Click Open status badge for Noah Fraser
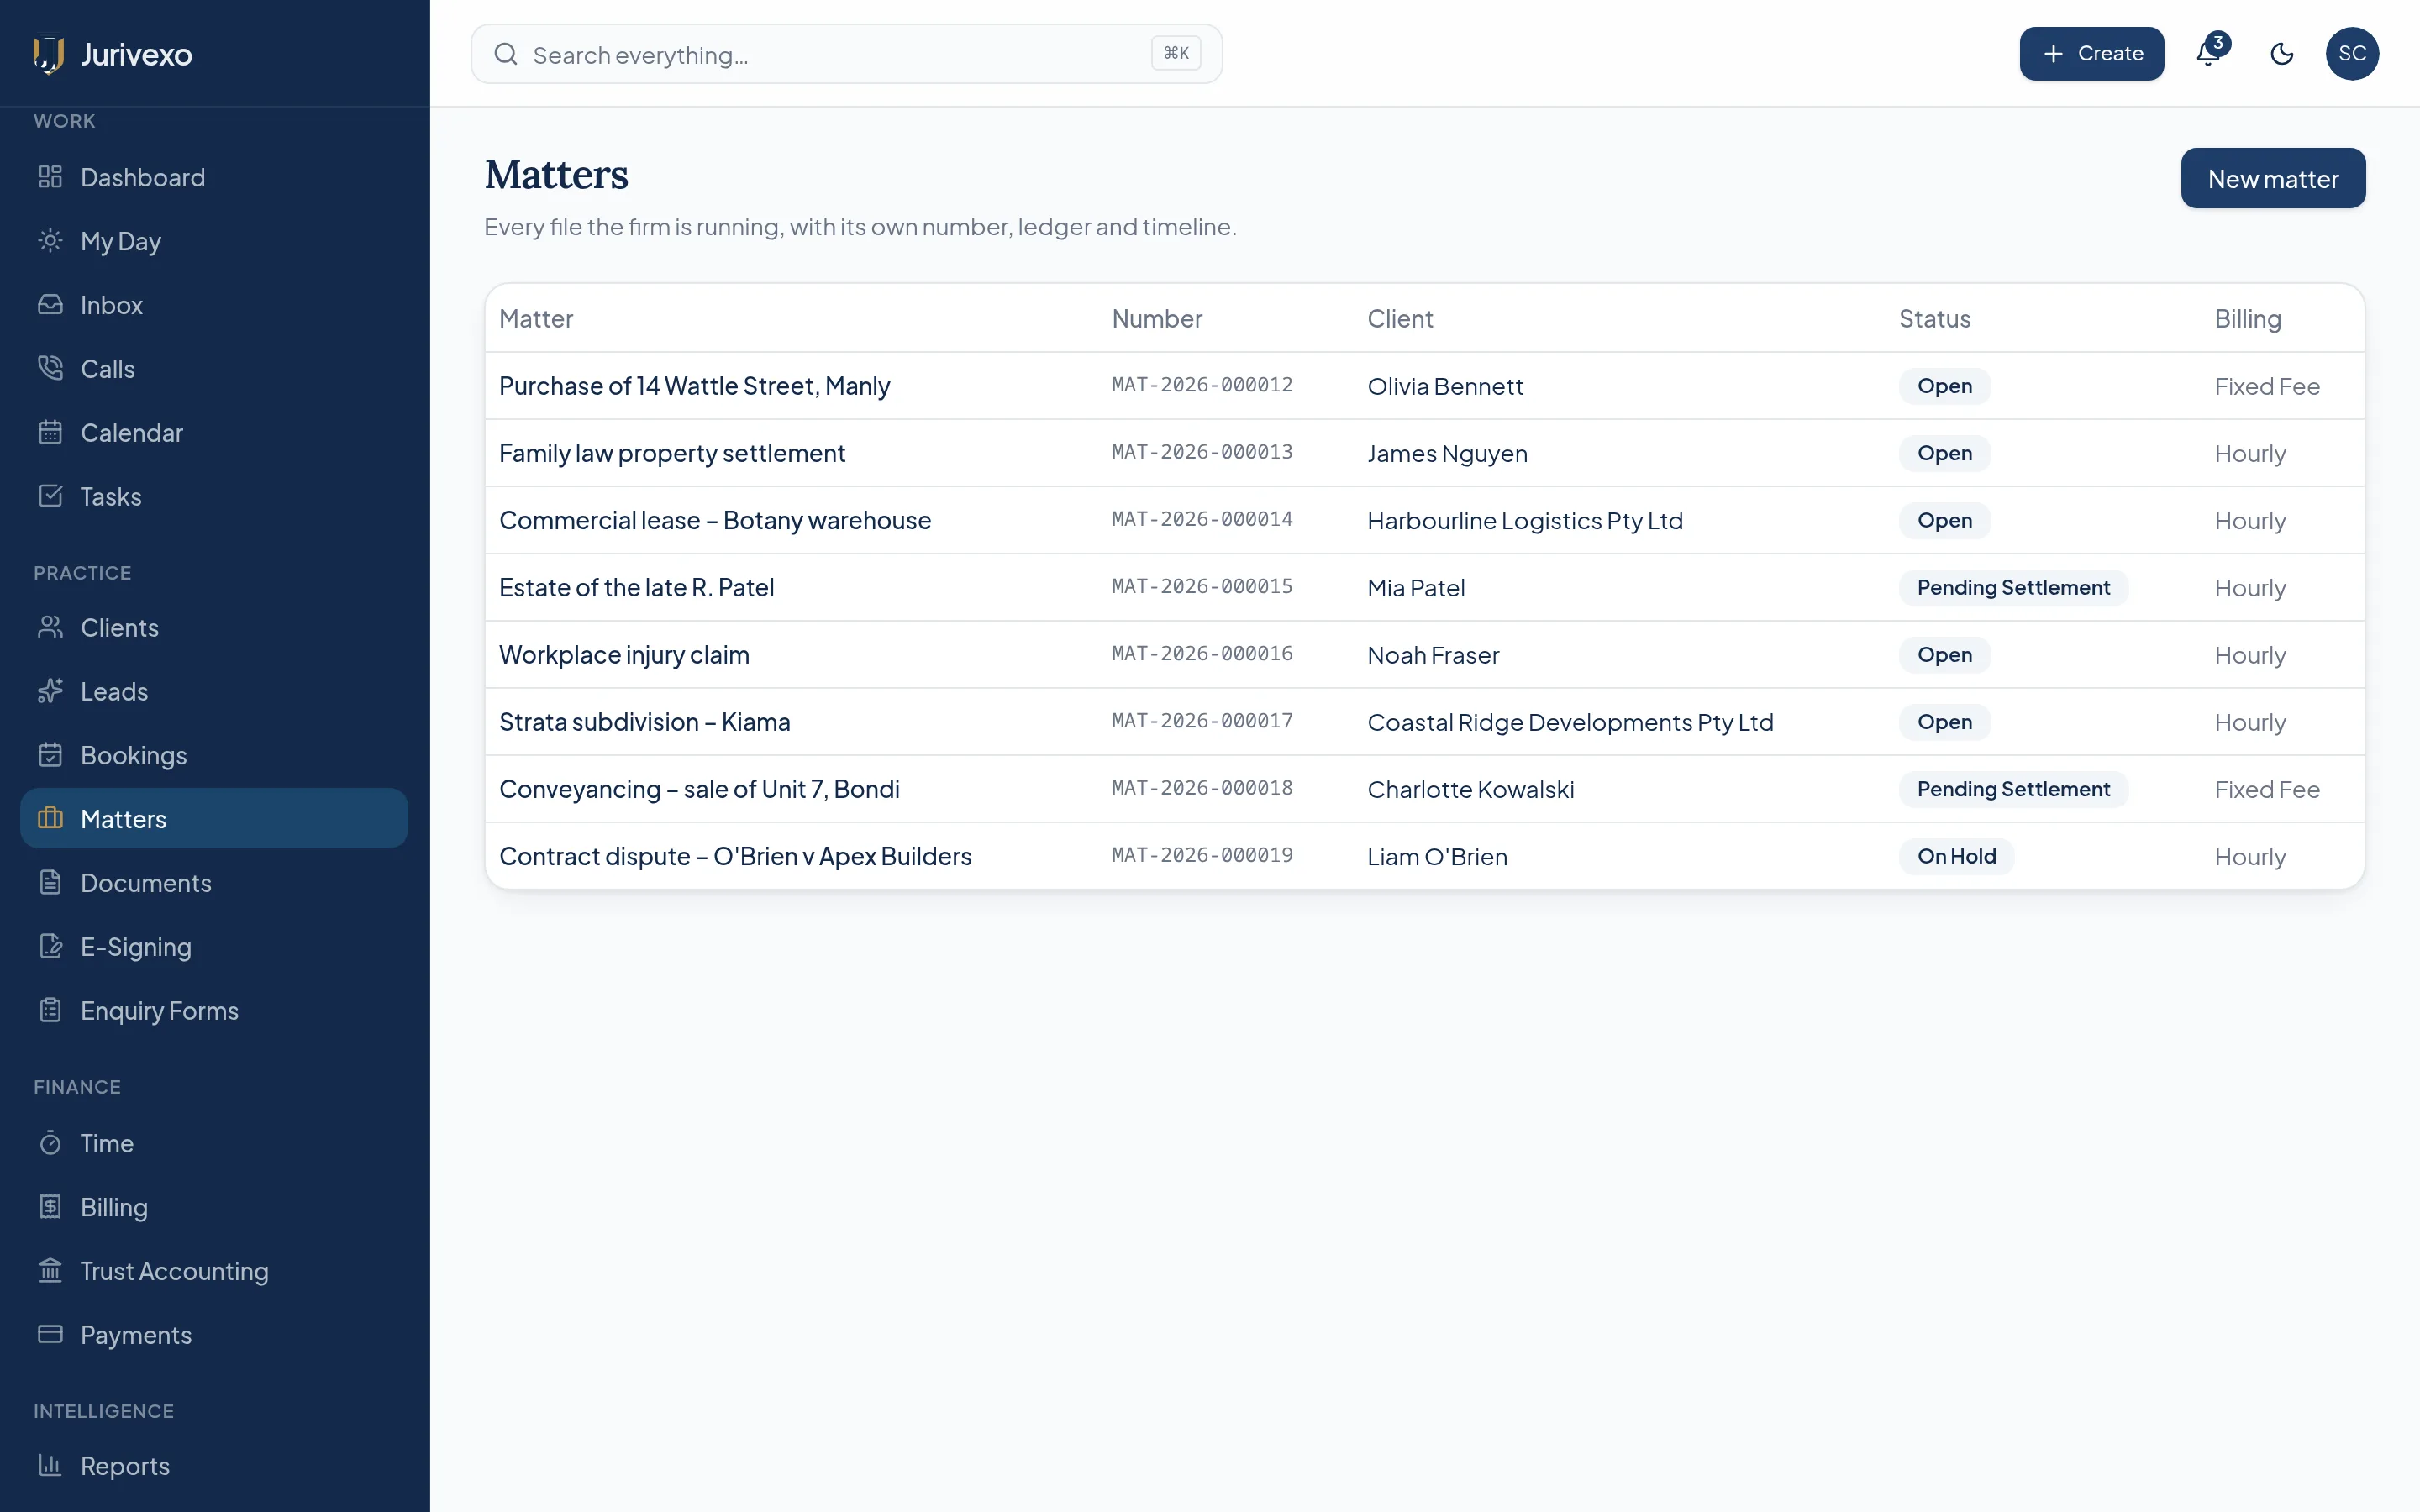2420x1512 pixels. (x=1944, y=655)
